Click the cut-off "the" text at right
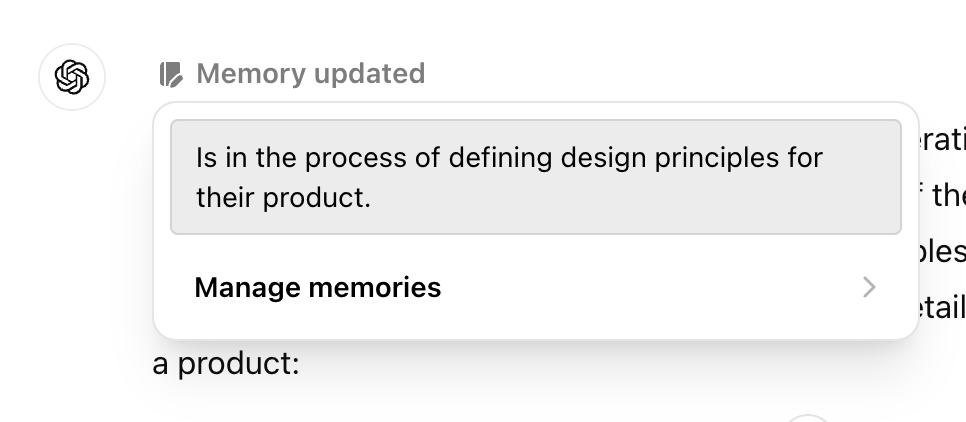This screenshot has width=966, height=422. [x=947, y=195]
